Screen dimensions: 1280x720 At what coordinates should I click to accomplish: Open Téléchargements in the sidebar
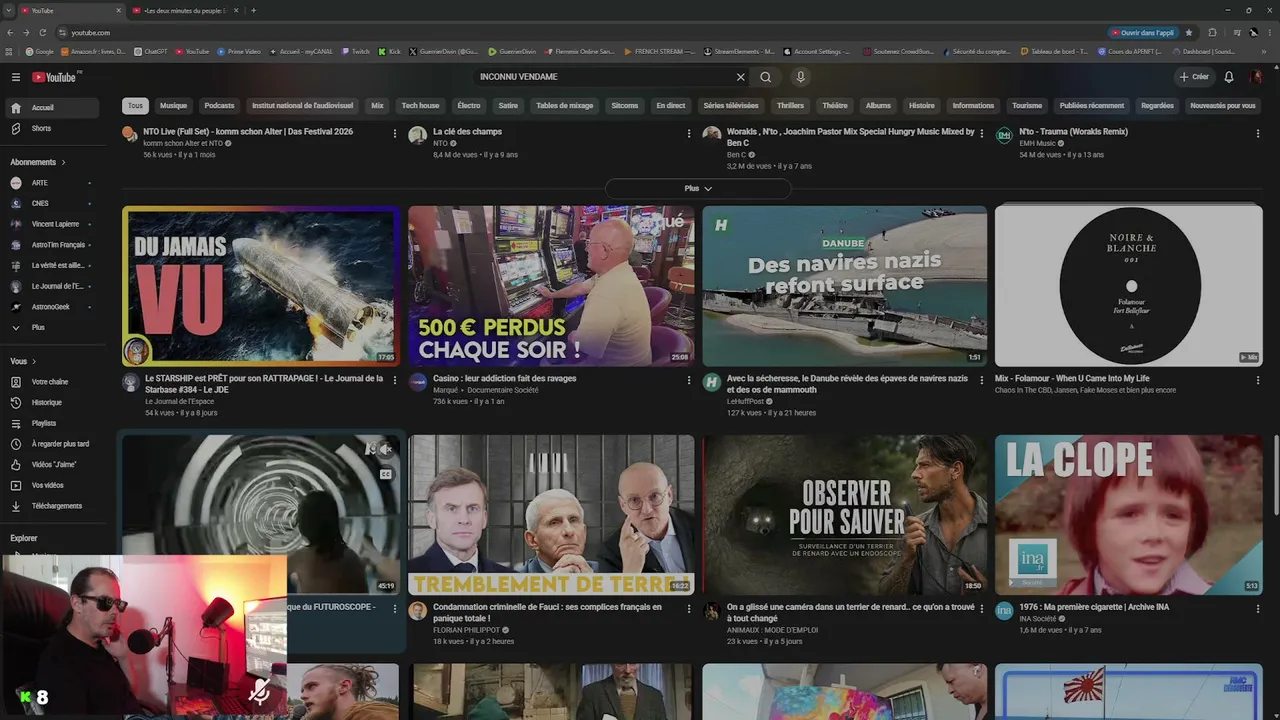coord(52,506)
